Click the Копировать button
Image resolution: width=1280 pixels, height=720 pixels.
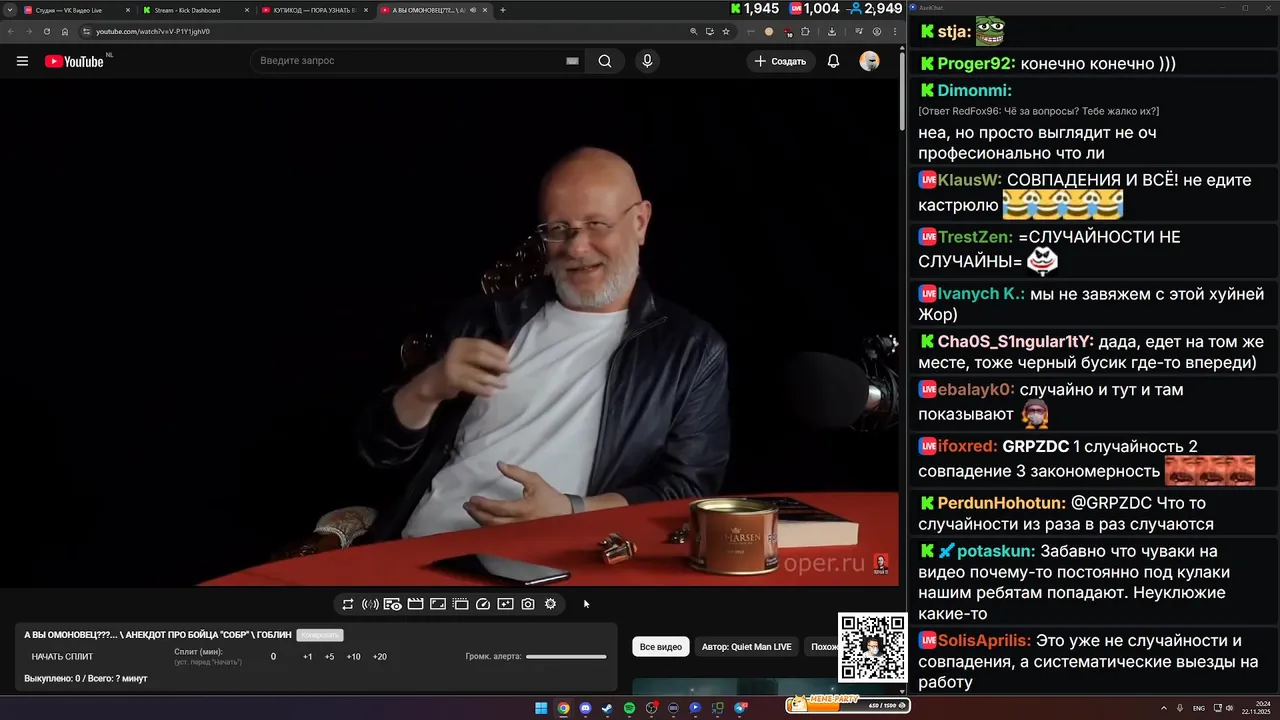click(320, 635)
